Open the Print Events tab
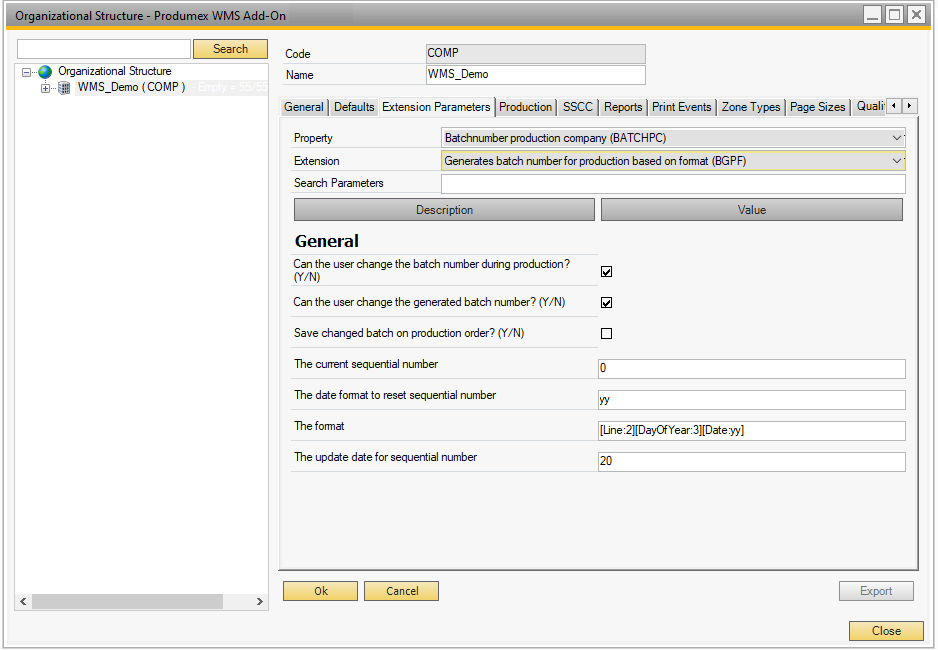Viewport: 938px width, 650px height. [681, 107]
